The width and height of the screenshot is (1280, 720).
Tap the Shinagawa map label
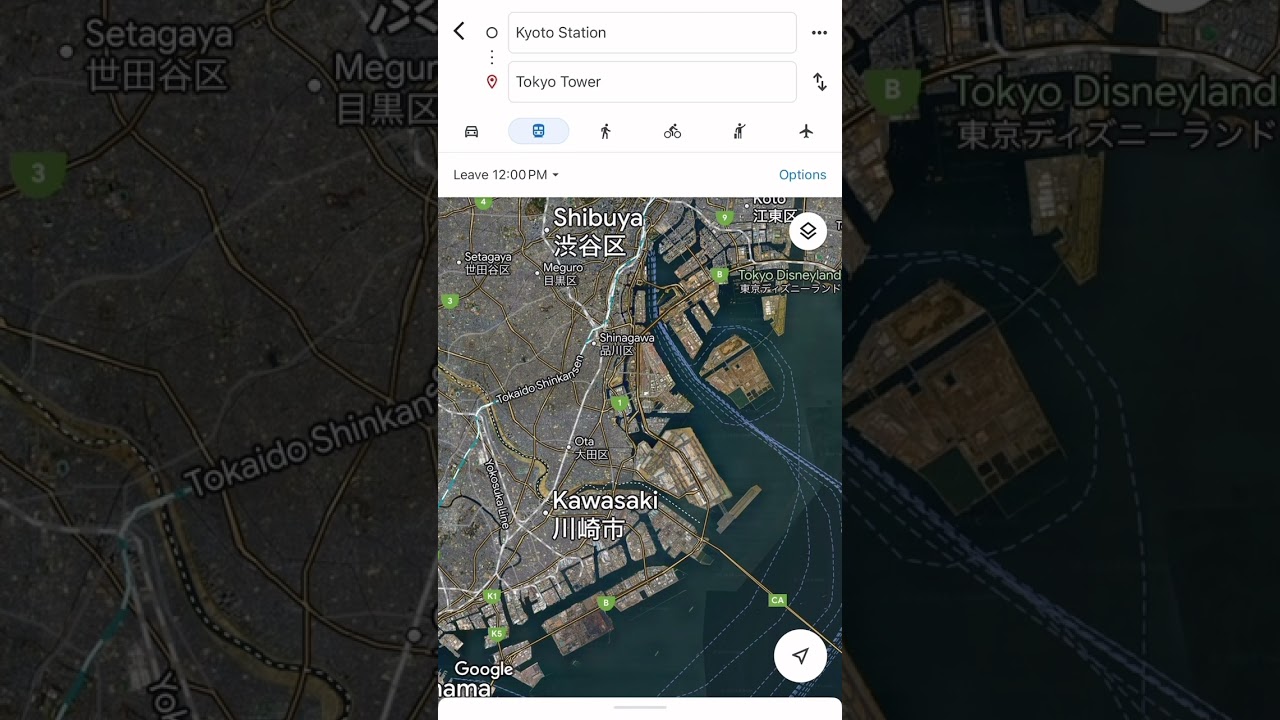[626, 344]
